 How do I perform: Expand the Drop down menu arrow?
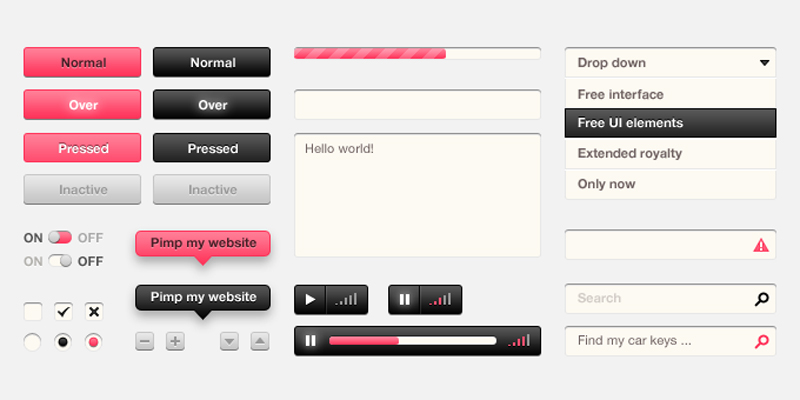click(764, 63)
